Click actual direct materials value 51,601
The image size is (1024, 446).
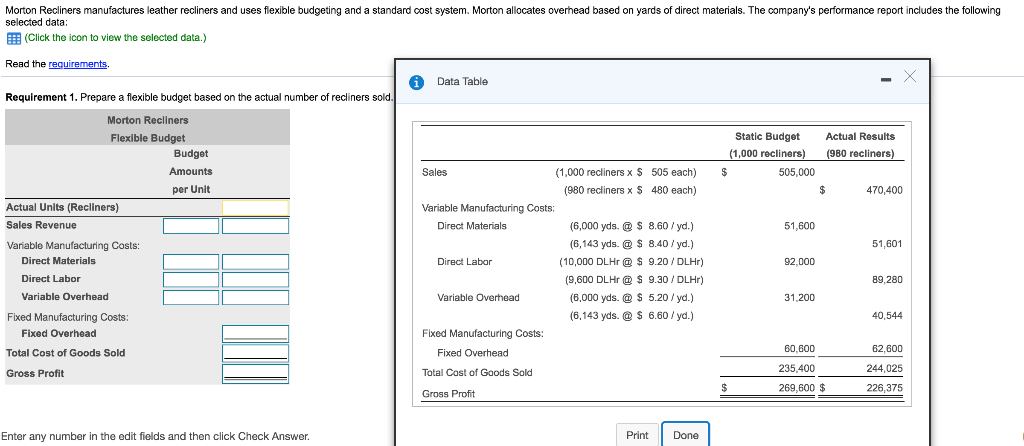pos(887,244)
